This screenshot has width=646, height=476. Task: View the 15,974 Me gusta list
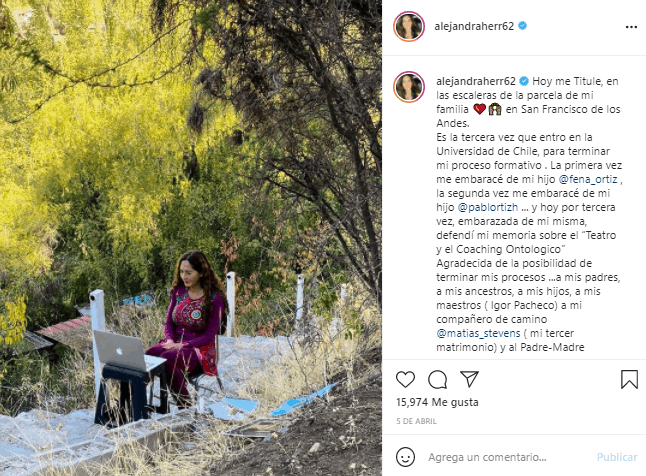[437, 402]
